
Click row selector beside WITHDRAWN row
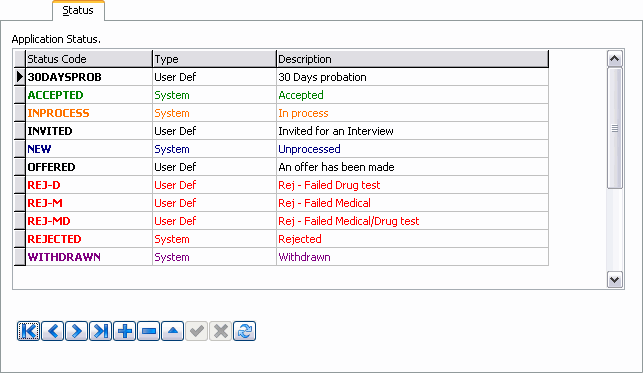tap(19, 257)
